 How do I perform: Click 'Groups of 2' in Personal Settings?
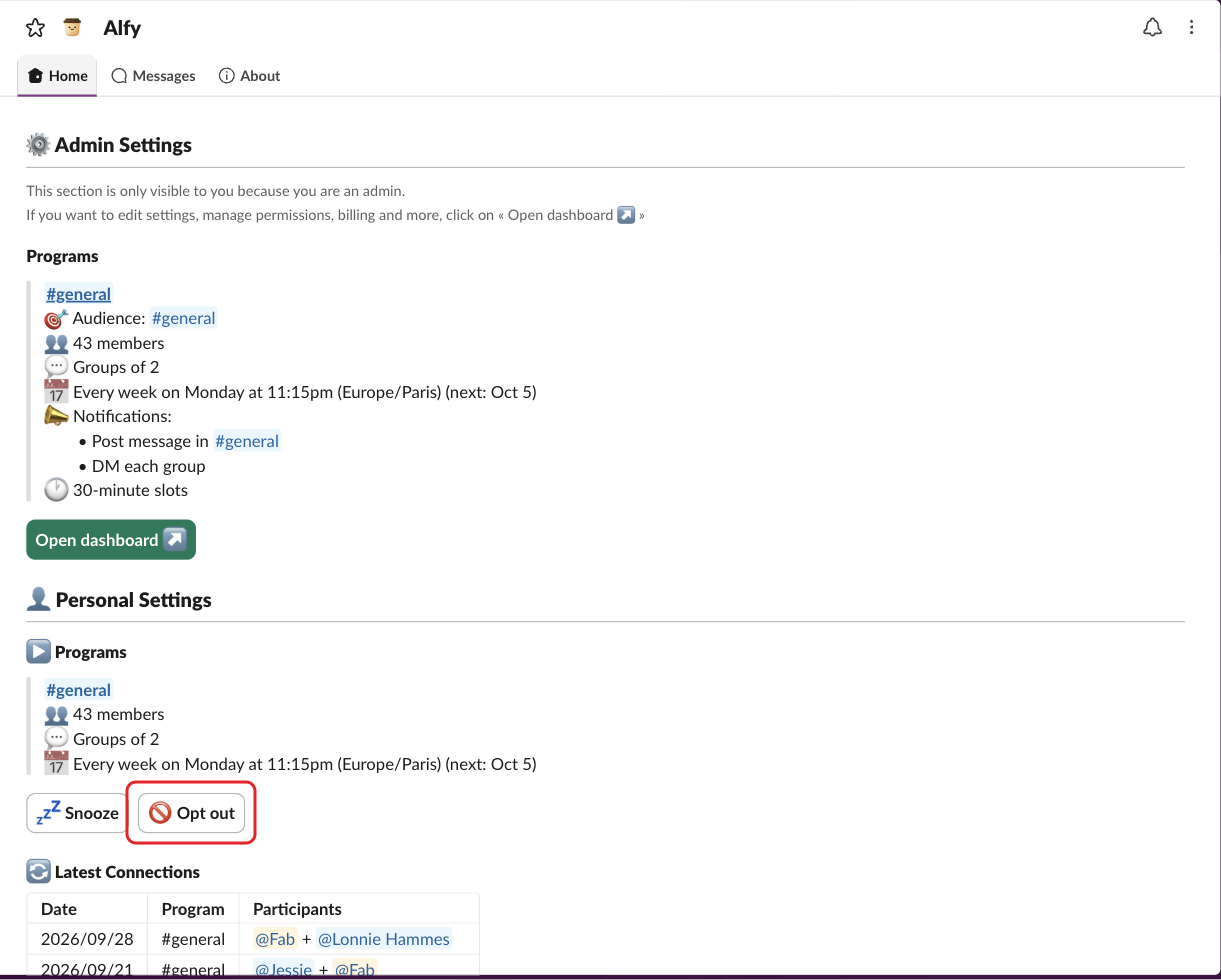(x=116, y=739)
